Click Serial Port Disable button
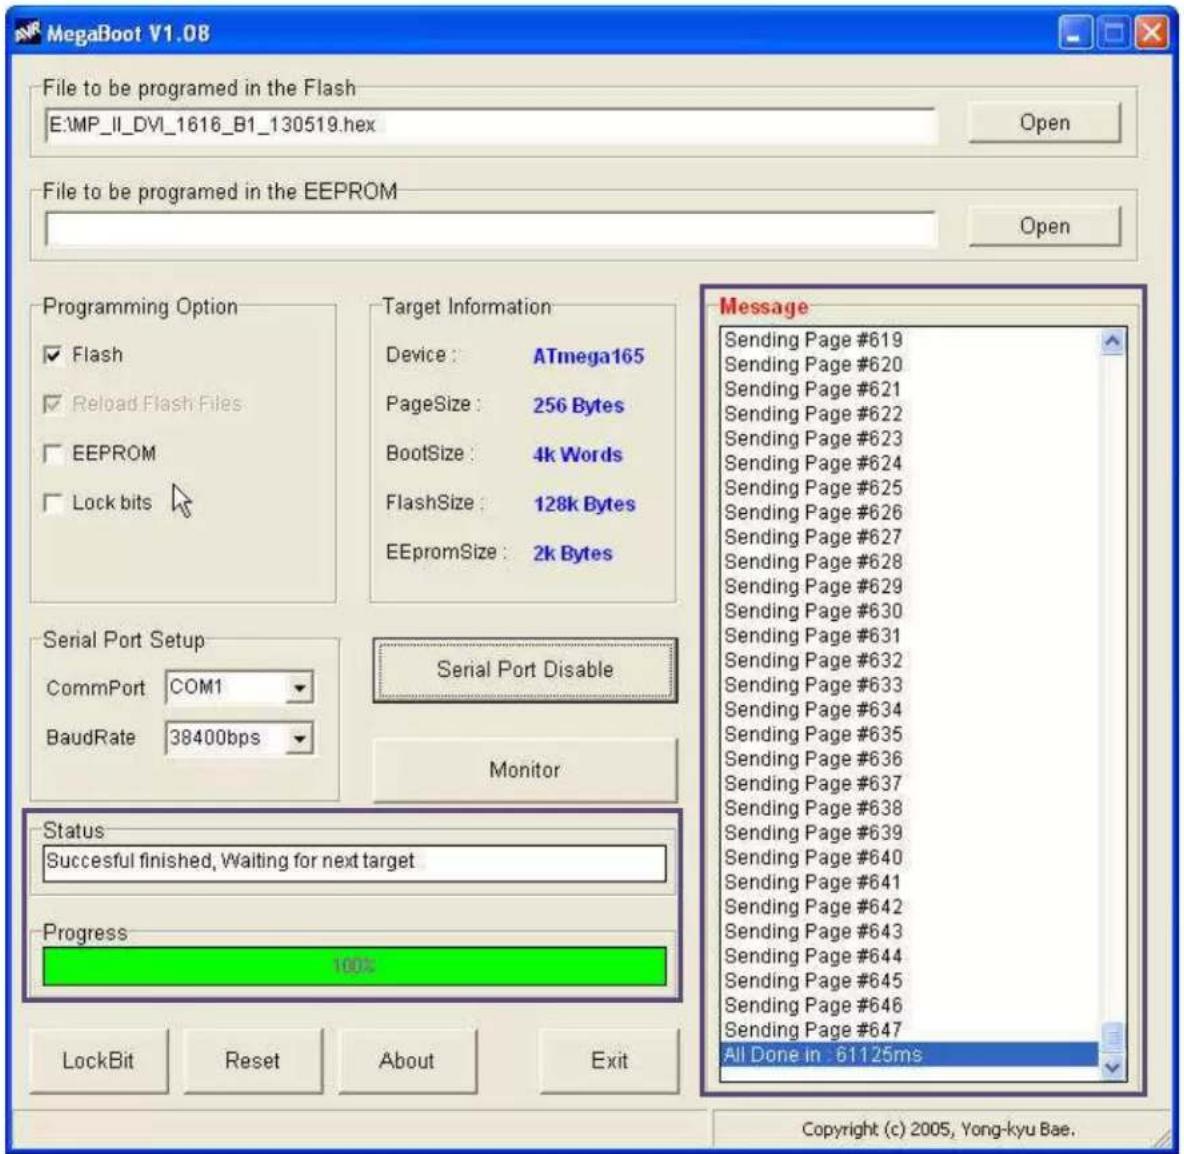Viewport: 1184px width, 1154px height. [x=525, y=670]
